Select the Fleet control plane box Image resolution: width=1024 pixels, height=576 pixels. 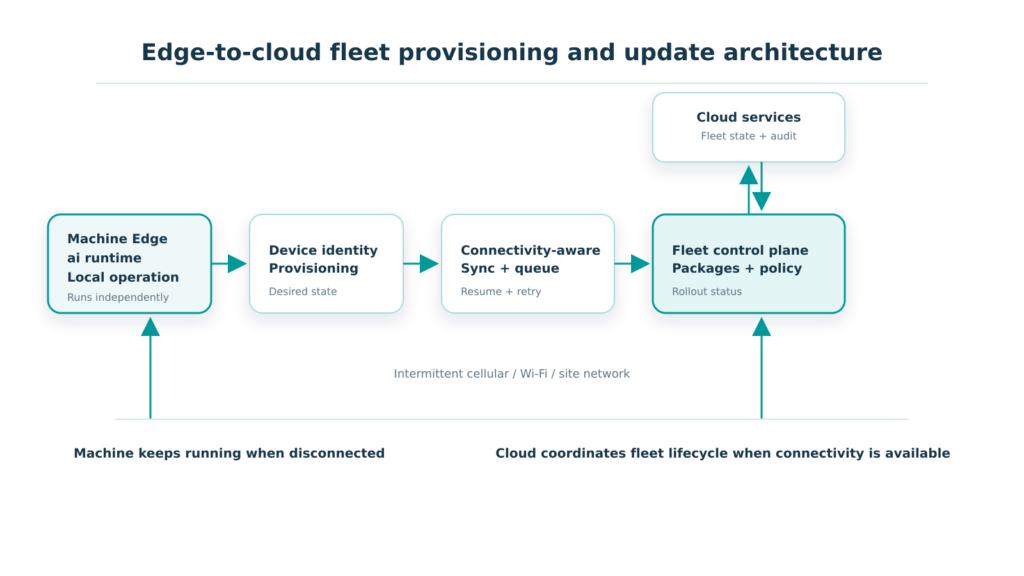pos(748,264)
